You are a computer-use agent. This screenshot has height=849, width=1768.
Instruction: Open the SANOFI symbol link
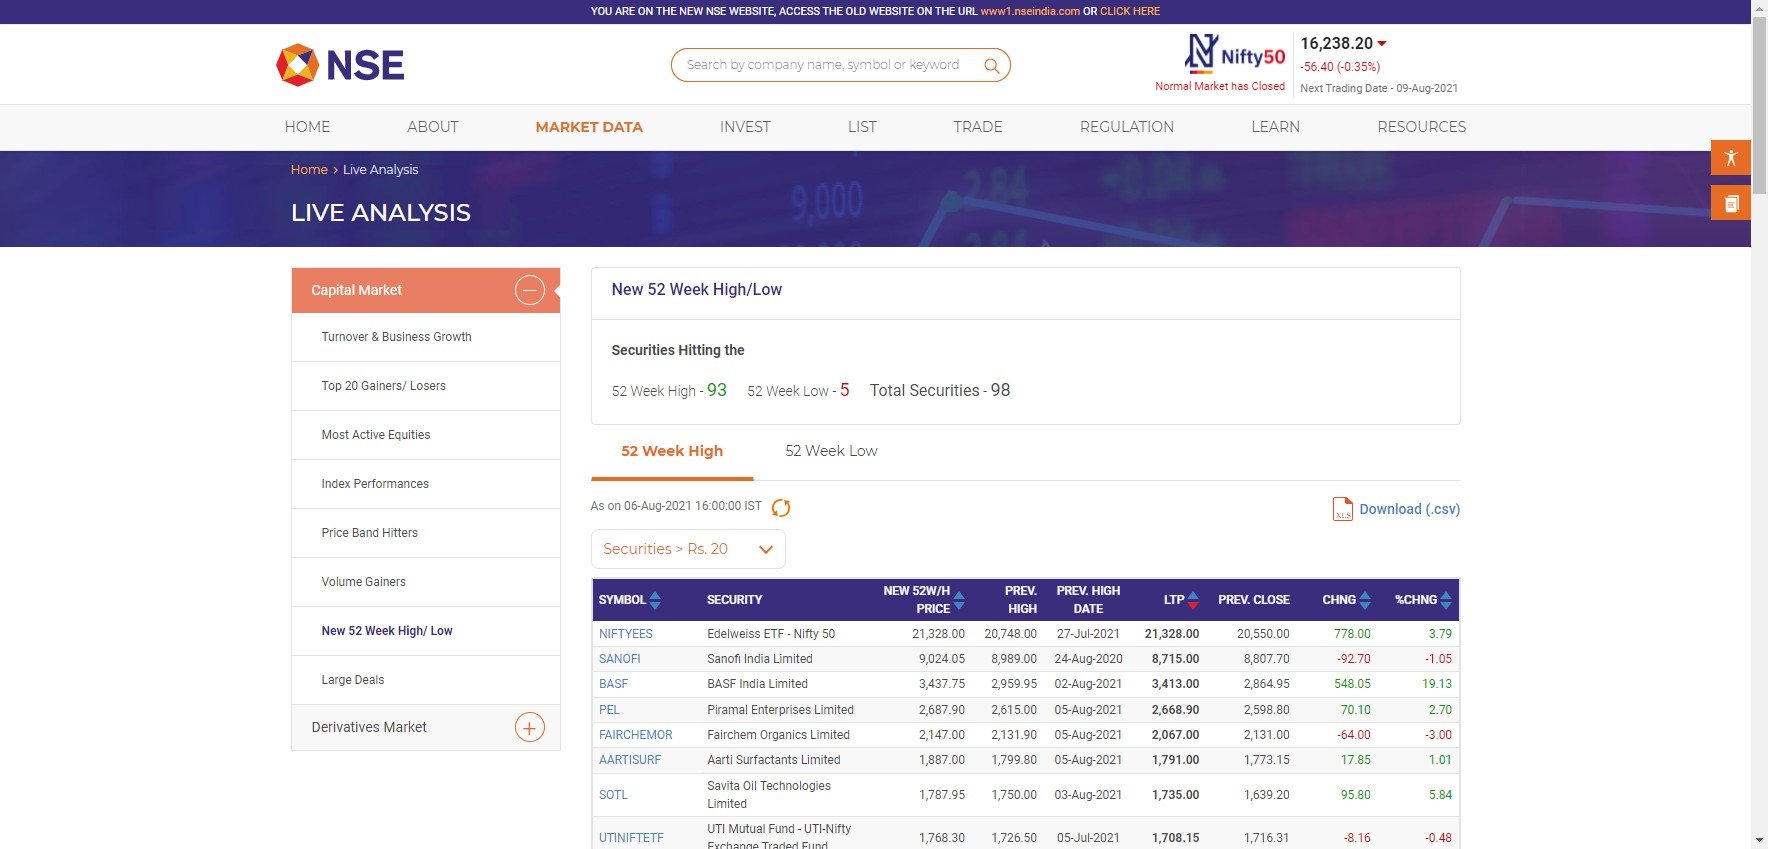(x=619, y=659)
